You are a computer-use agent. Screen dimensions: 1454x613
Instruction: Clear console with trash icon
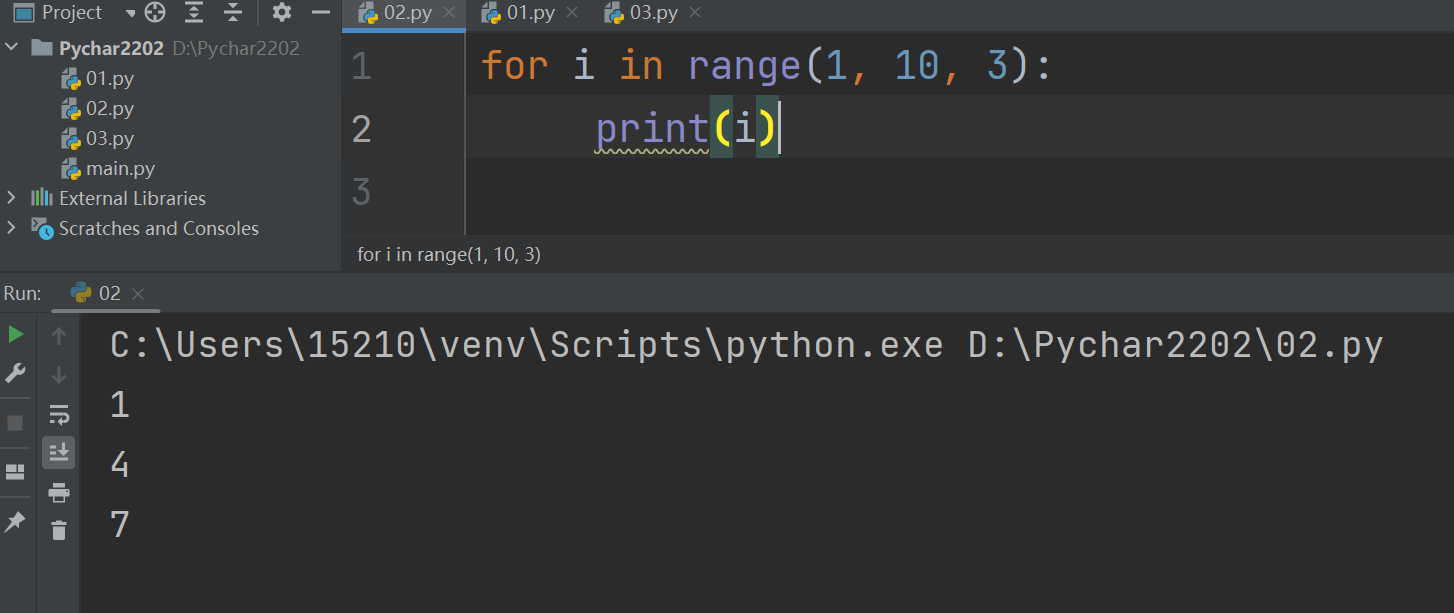[x=59, y=531]
